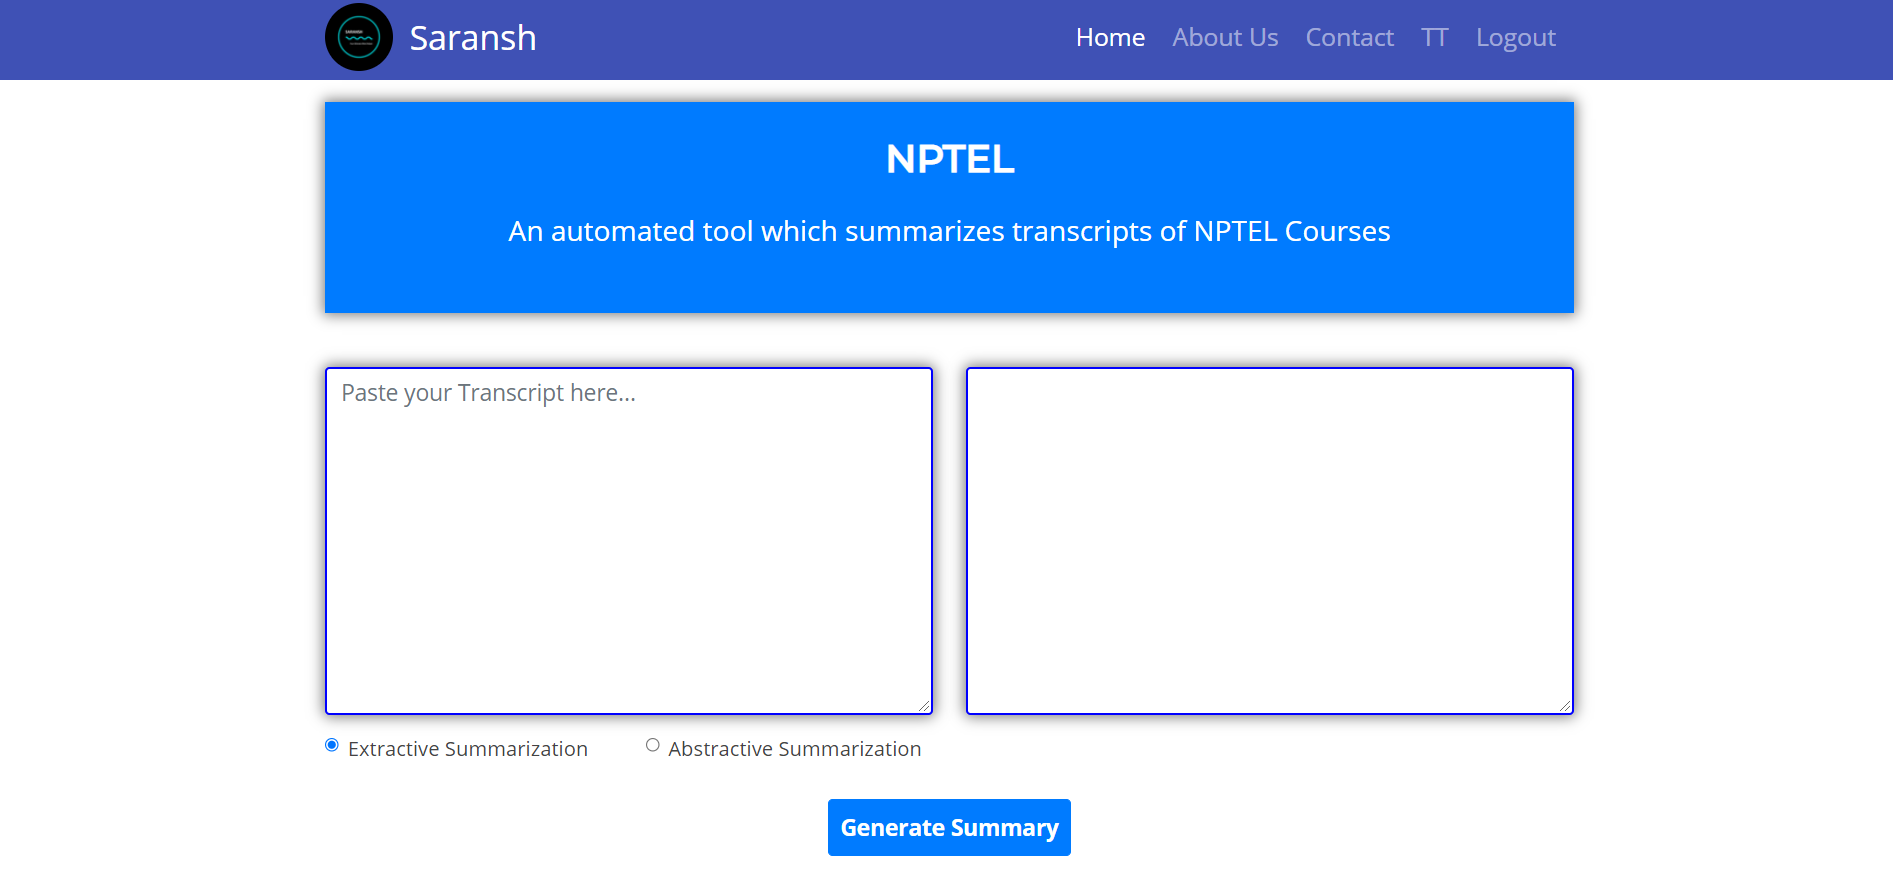
Task: Click the 'An automated tool which summarizes' tagline
Action: point(949,231)
